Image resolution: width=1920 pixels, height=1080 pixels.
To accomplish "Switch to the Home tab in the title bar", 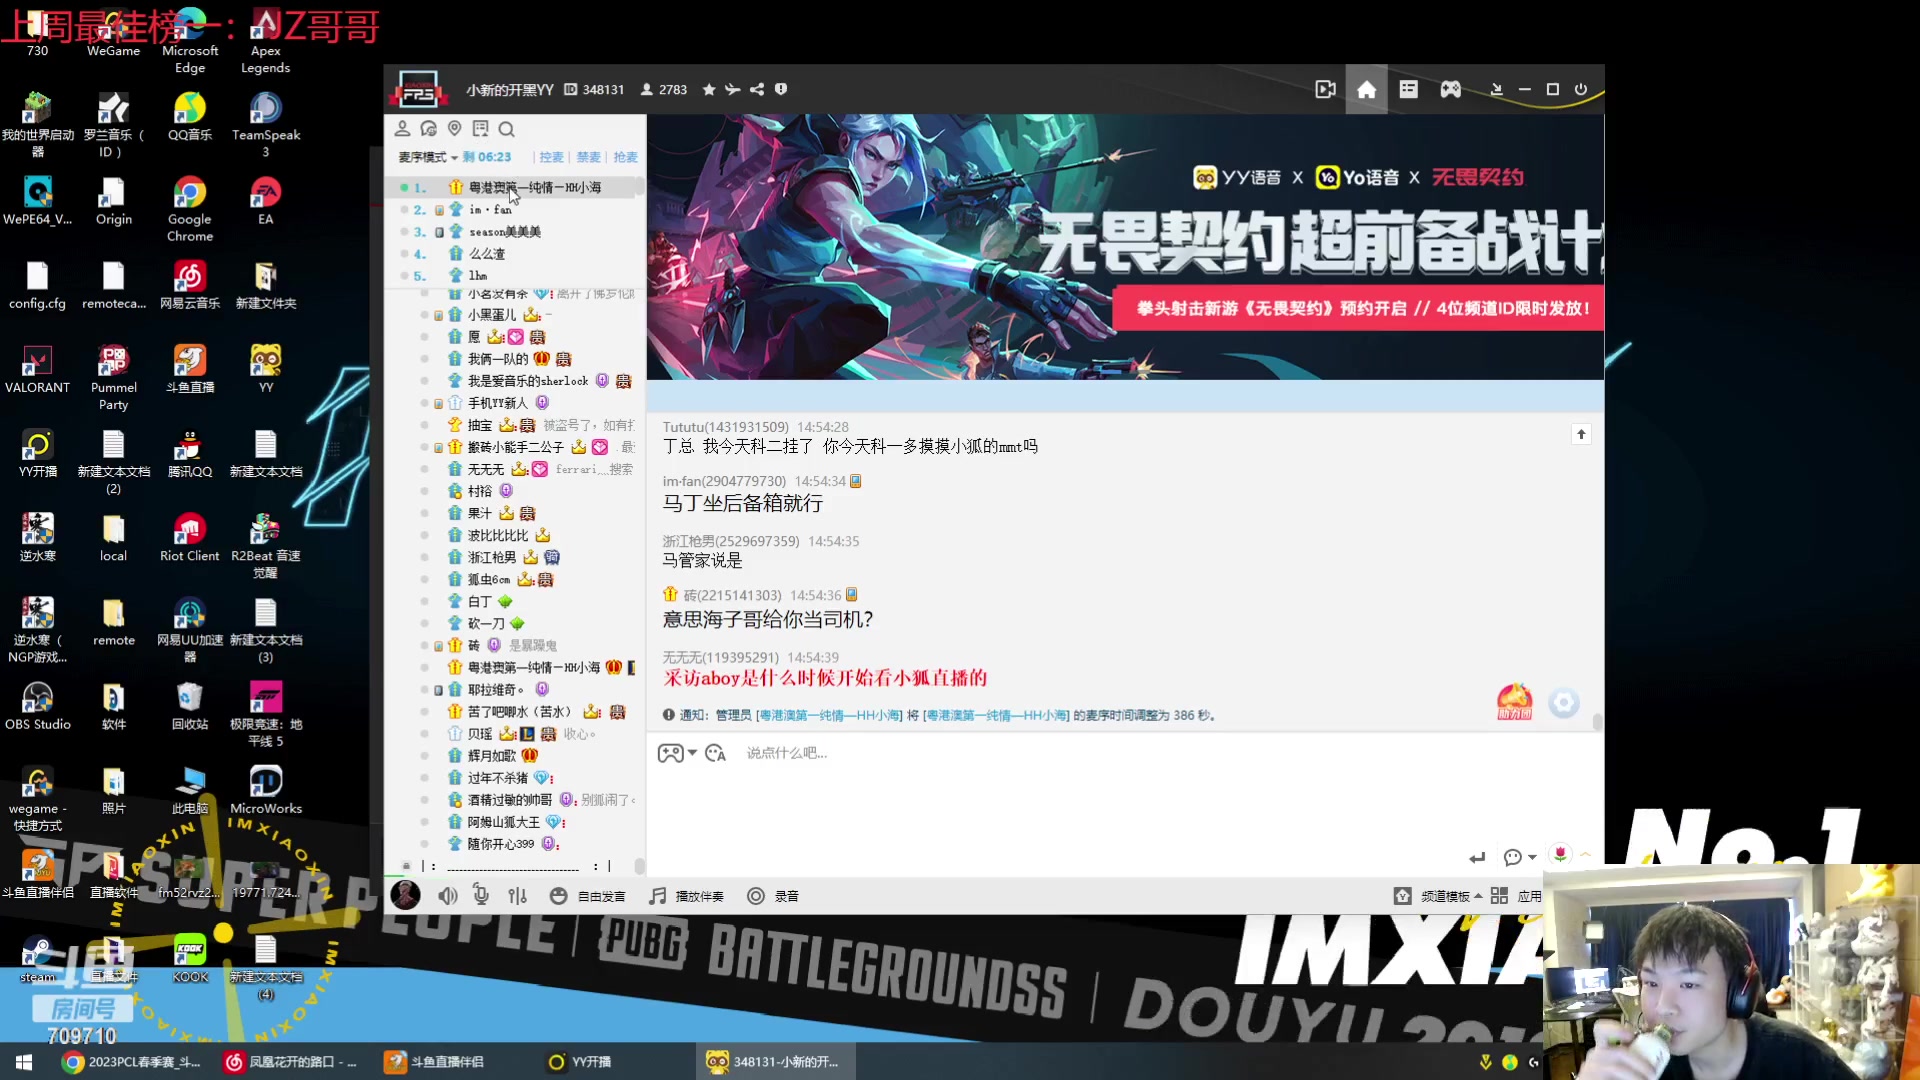I will click(x=1367, y=89).
